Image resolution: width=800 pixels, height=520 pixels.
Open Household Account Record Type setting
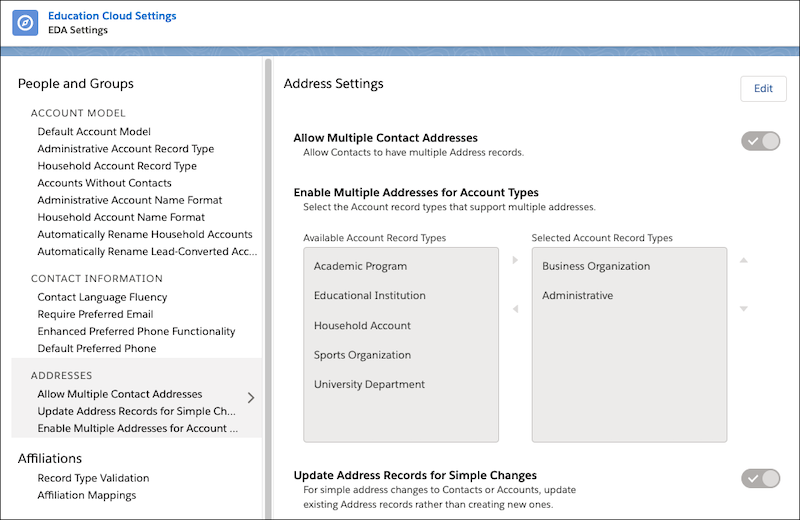tap(117, 166)
